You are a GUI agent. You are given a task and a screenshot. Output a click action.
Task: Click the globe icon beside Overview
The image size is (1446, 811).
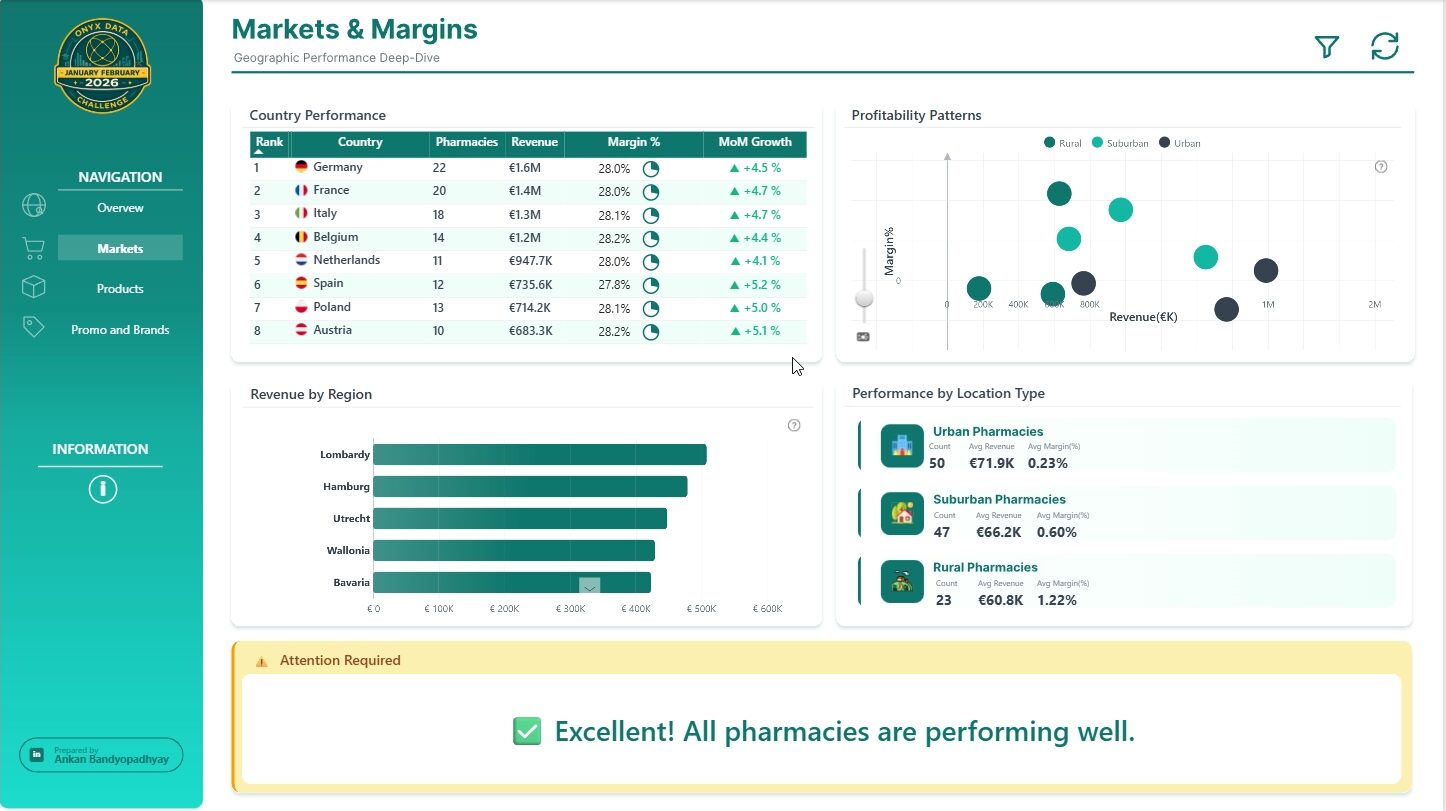34,206
